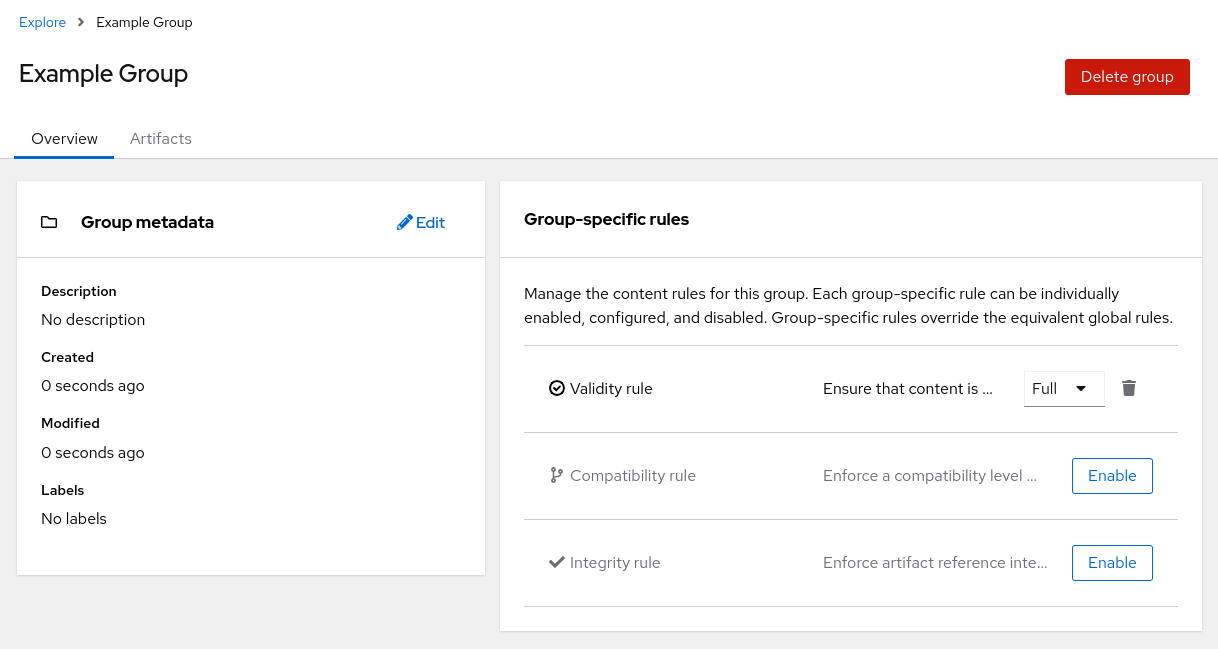
Task: Click the No labels text under Labels
Action: (x=74, y=518)
